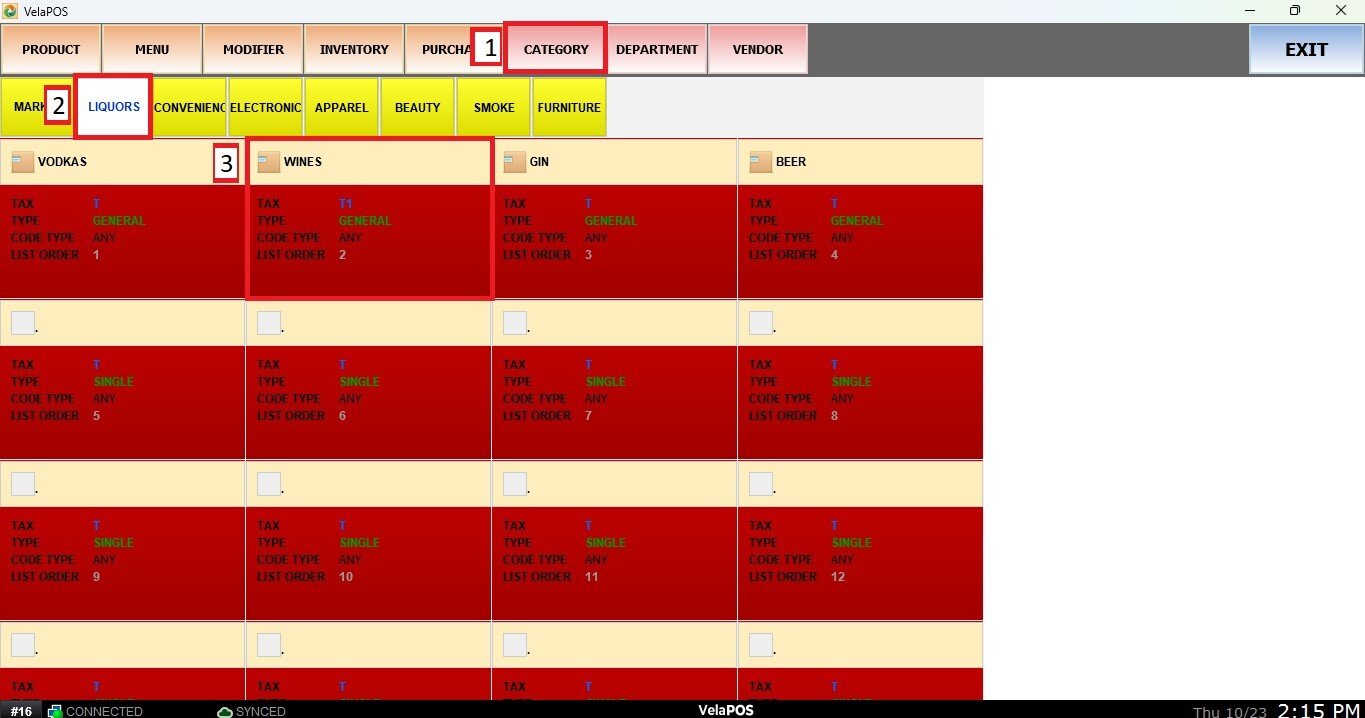
Task: Click the VODKAS category folder icon
Action: point(22,162)
